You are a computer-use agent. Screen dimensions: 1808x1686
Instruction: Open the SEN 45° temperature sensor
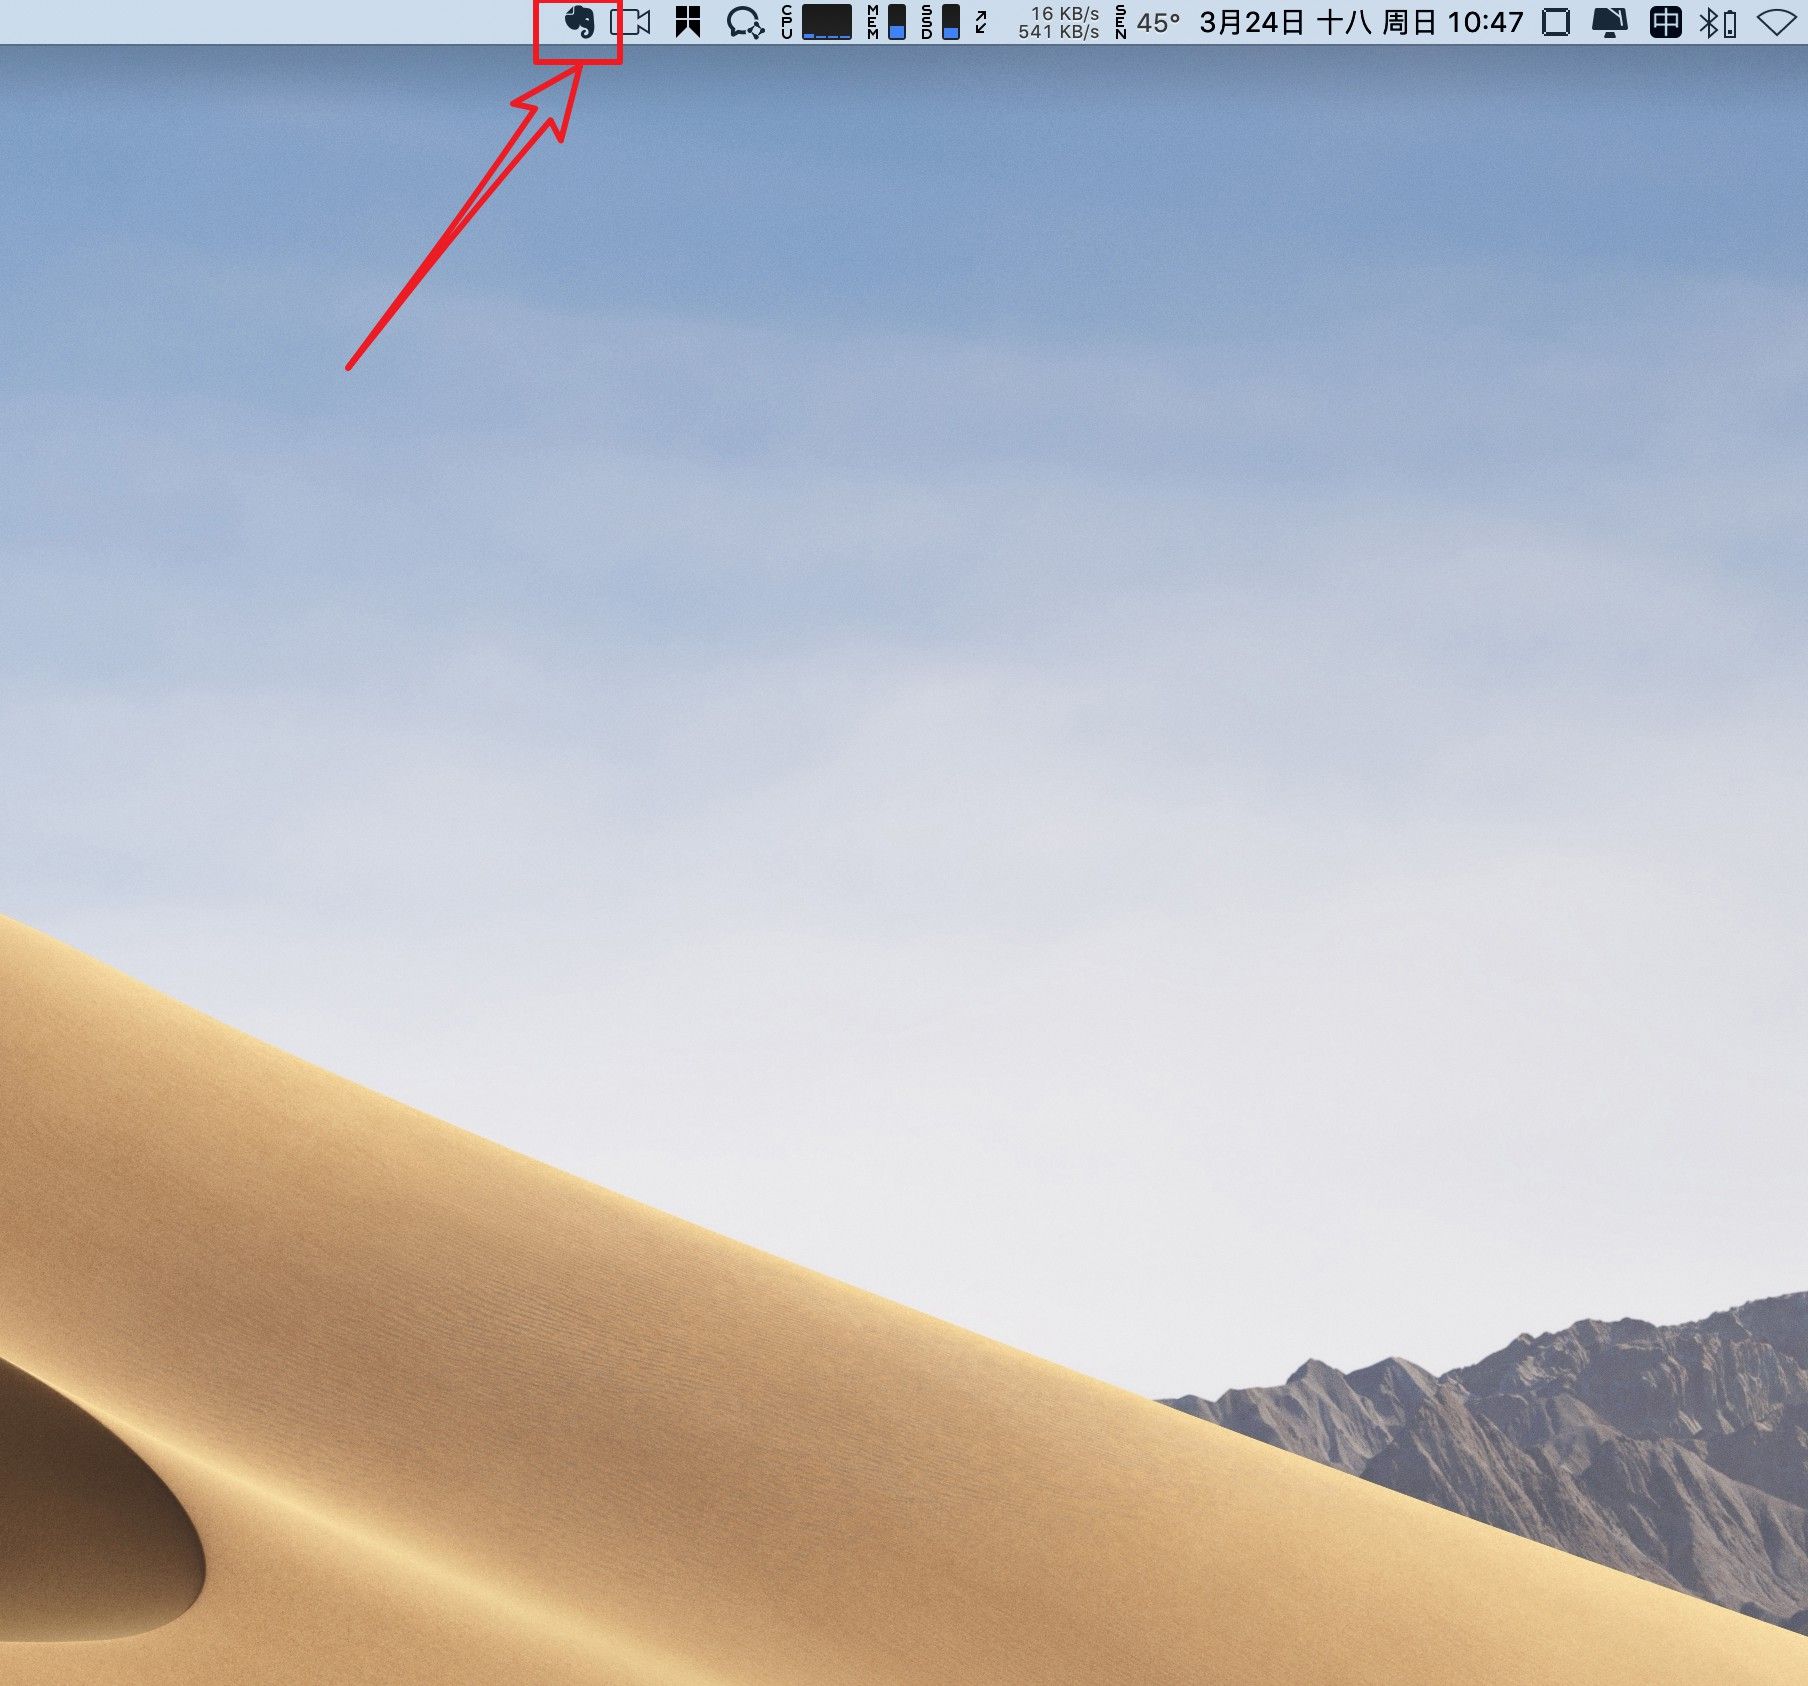[x=1147, y=22]
